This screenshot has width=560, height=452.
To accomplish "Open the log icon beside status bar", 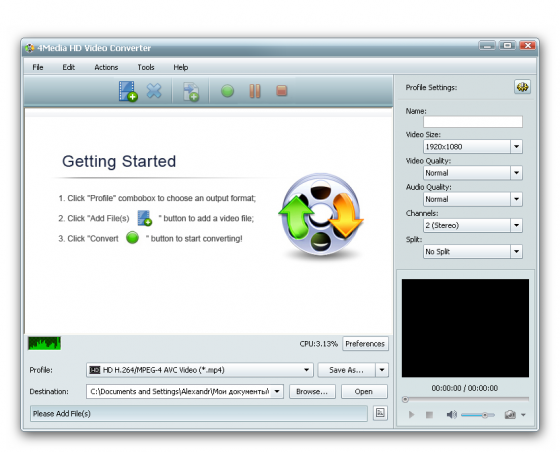I will pos(380,413).
